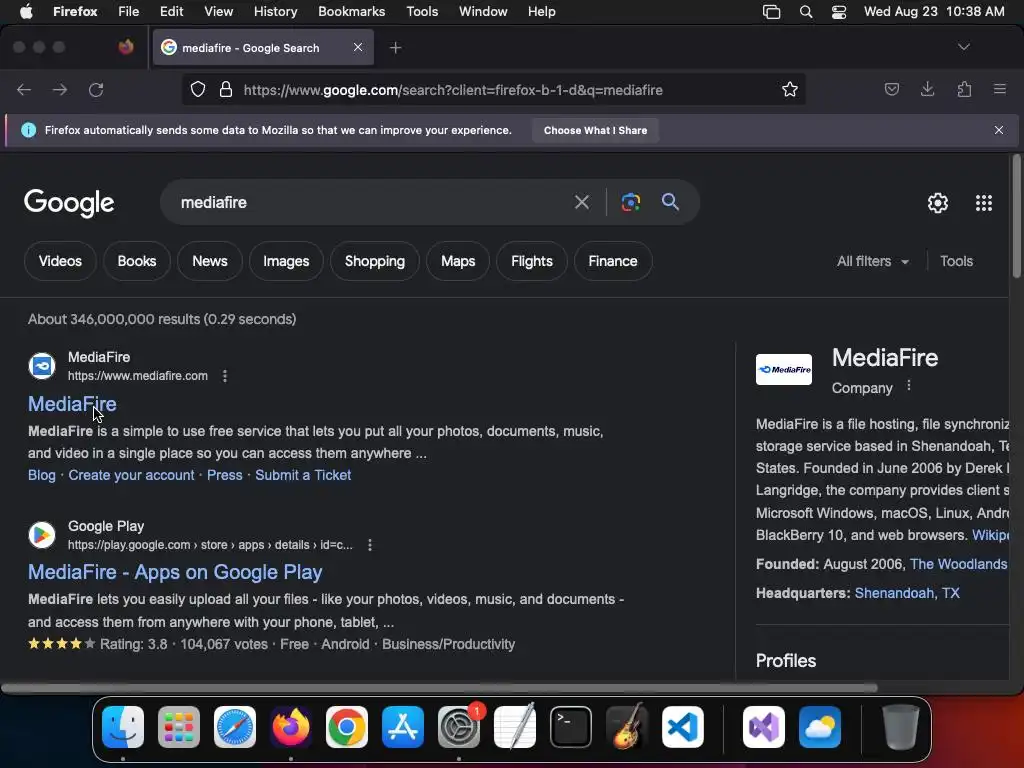Open the File menu
Image resolution: width=1024 pixels, height=768 pixels.
pyautogui.click(x=128, y=12)
